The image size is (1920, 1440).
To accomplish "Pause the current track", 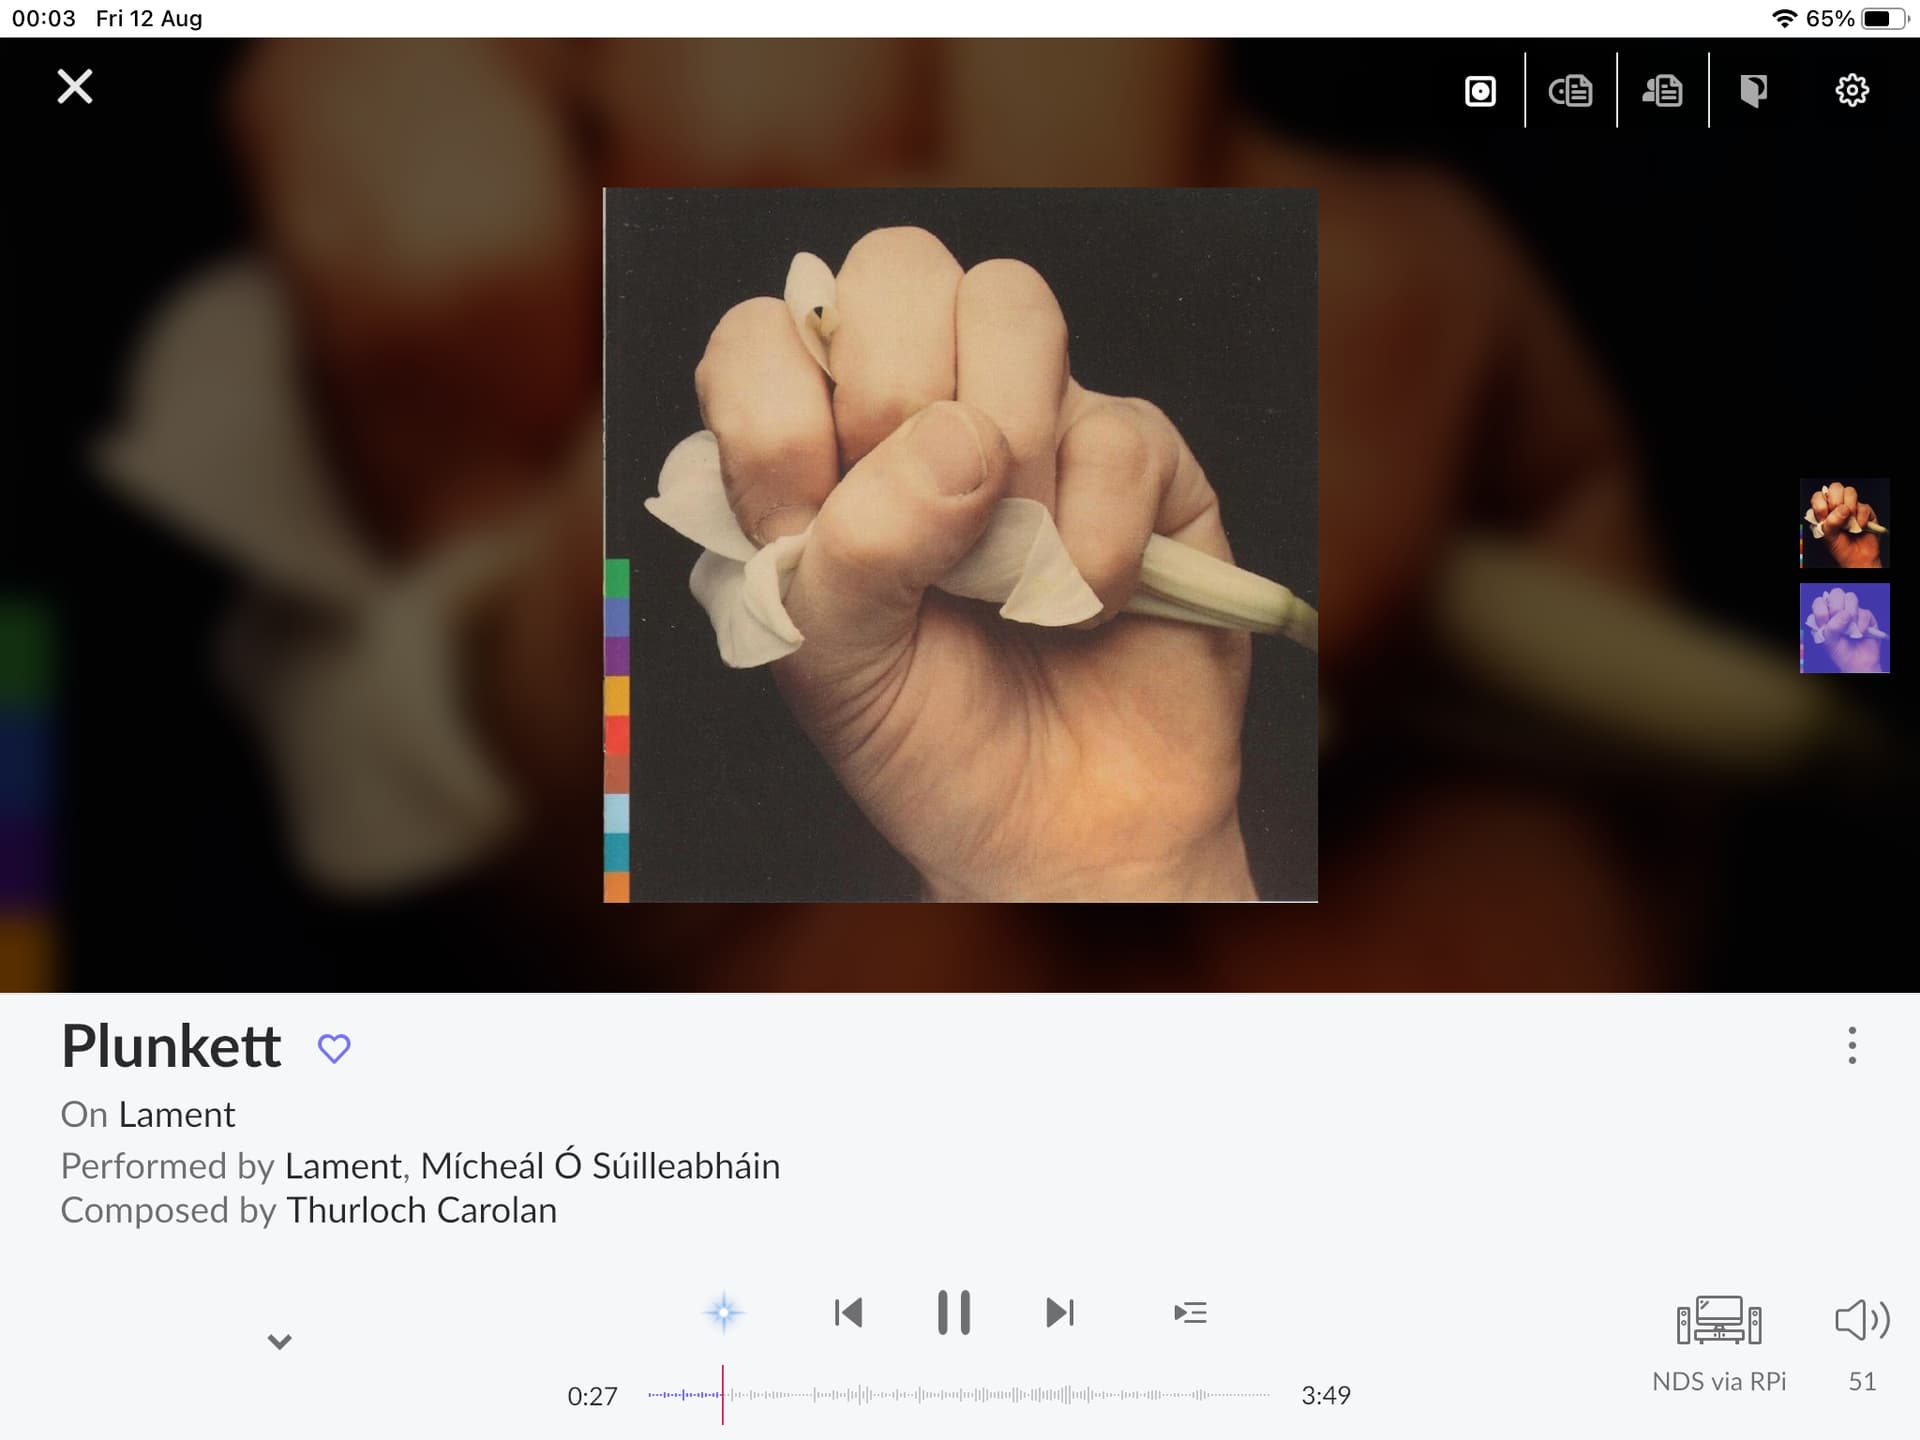I will coord(953,1312).
